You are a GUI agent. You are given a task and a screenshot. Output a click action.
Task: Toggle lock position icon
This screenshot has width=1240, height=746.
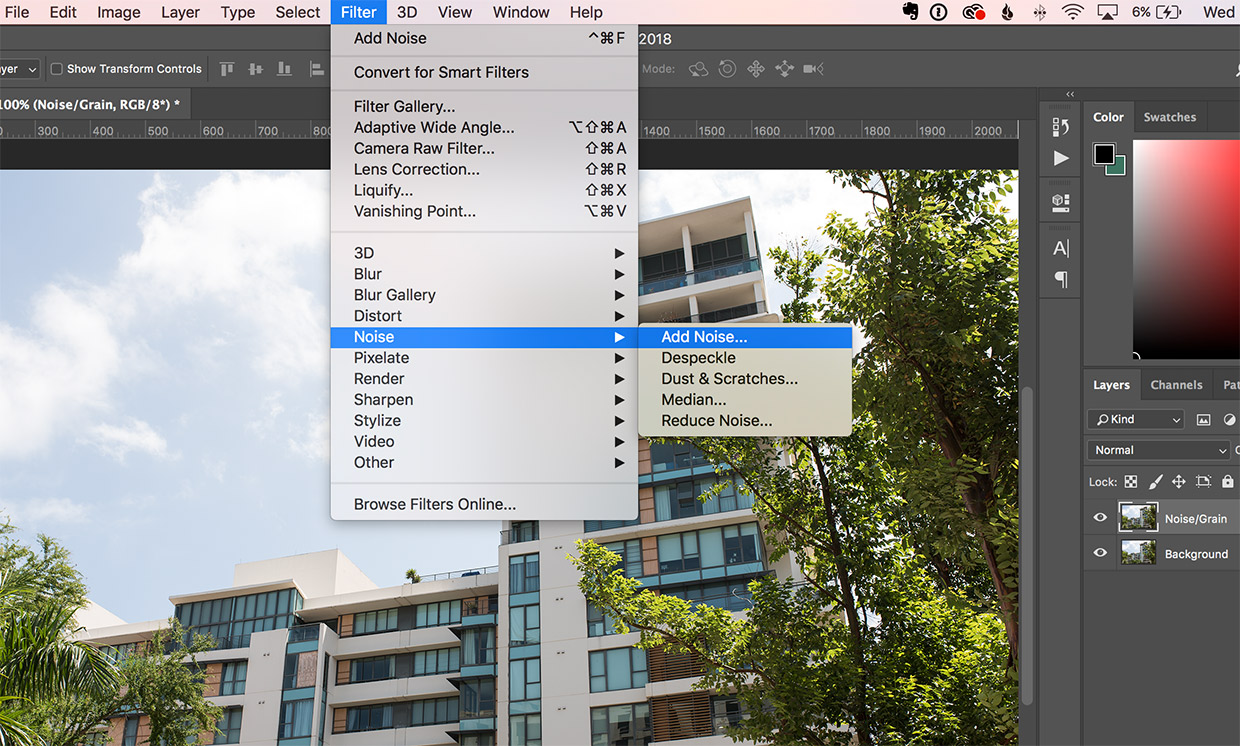pyautogui.click(x=1179, y=481)
